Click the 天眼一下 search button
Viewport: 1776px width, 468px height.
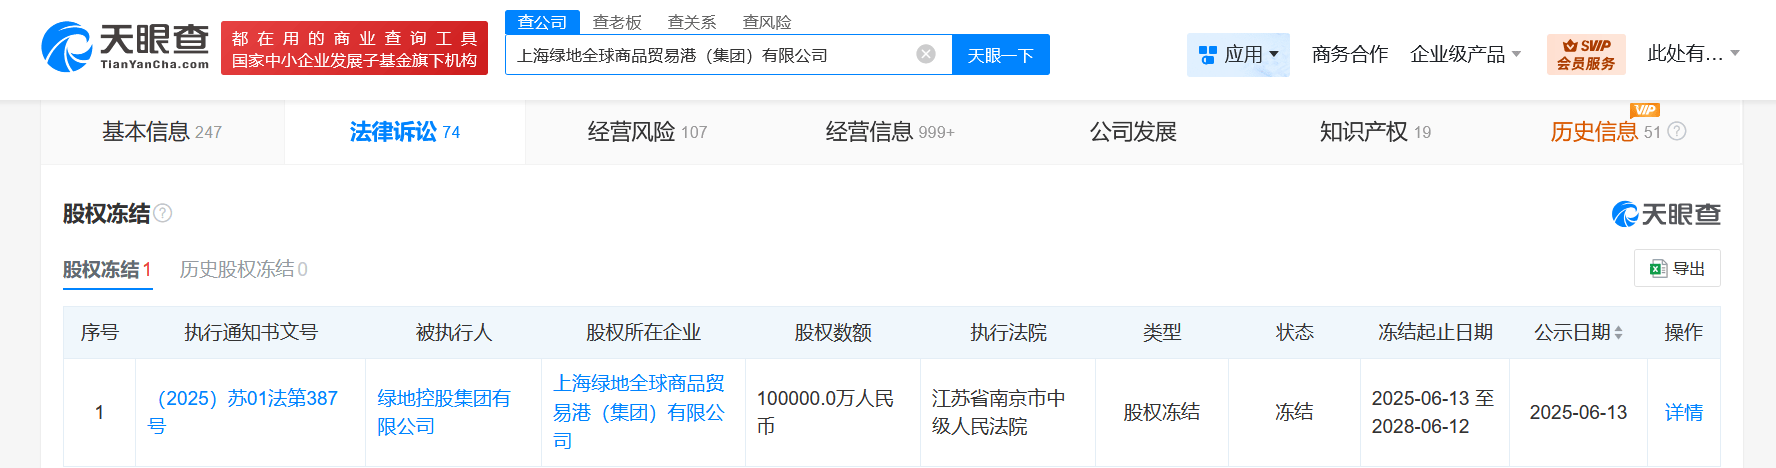click(1001, 55)
